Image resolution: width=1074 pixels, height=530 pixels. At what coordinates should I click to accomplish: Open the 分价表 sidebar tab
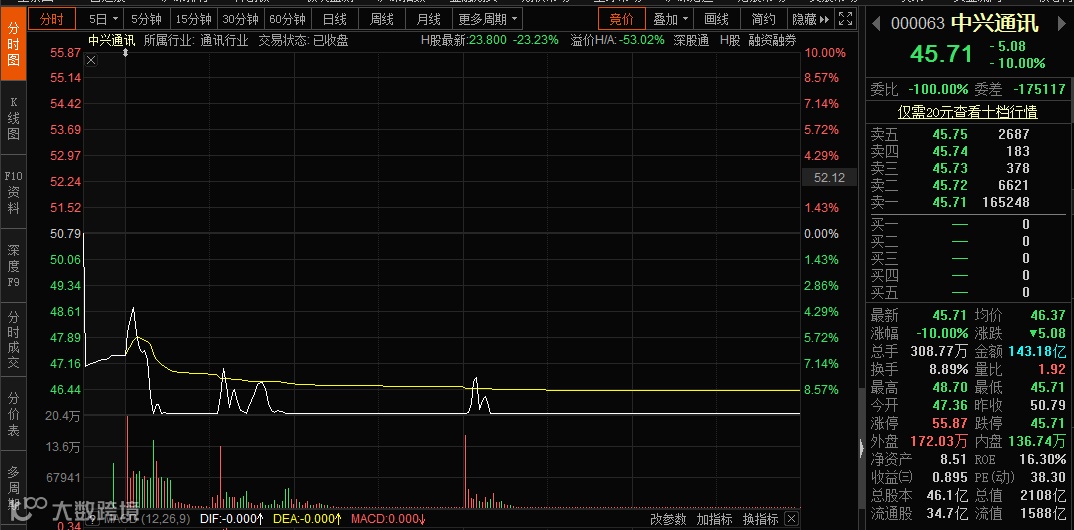pos(13,414)
